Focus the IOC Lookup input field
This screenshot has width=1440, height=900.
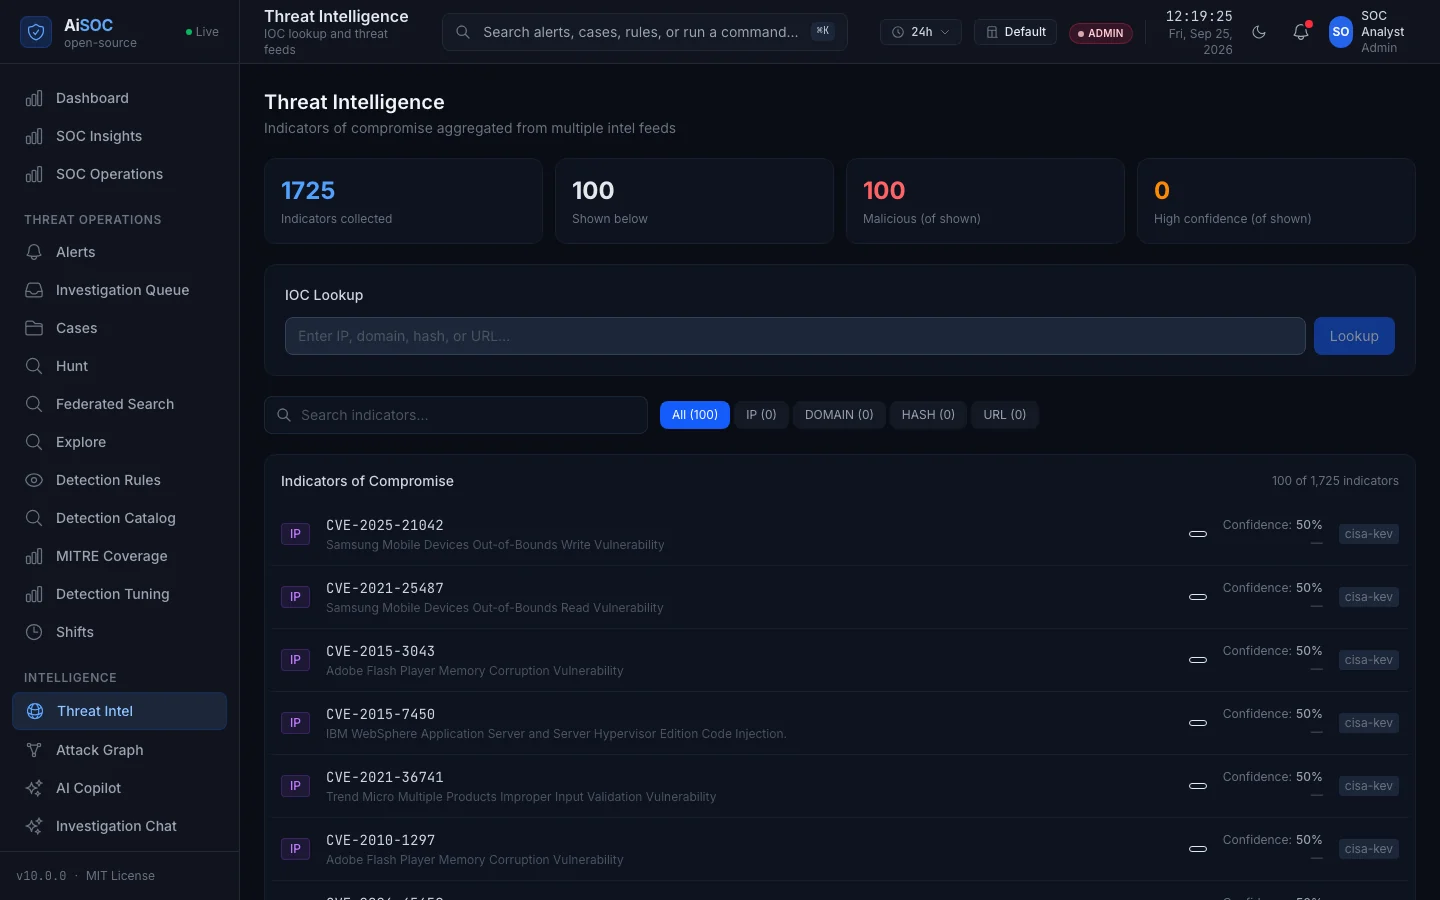(795, 336)
